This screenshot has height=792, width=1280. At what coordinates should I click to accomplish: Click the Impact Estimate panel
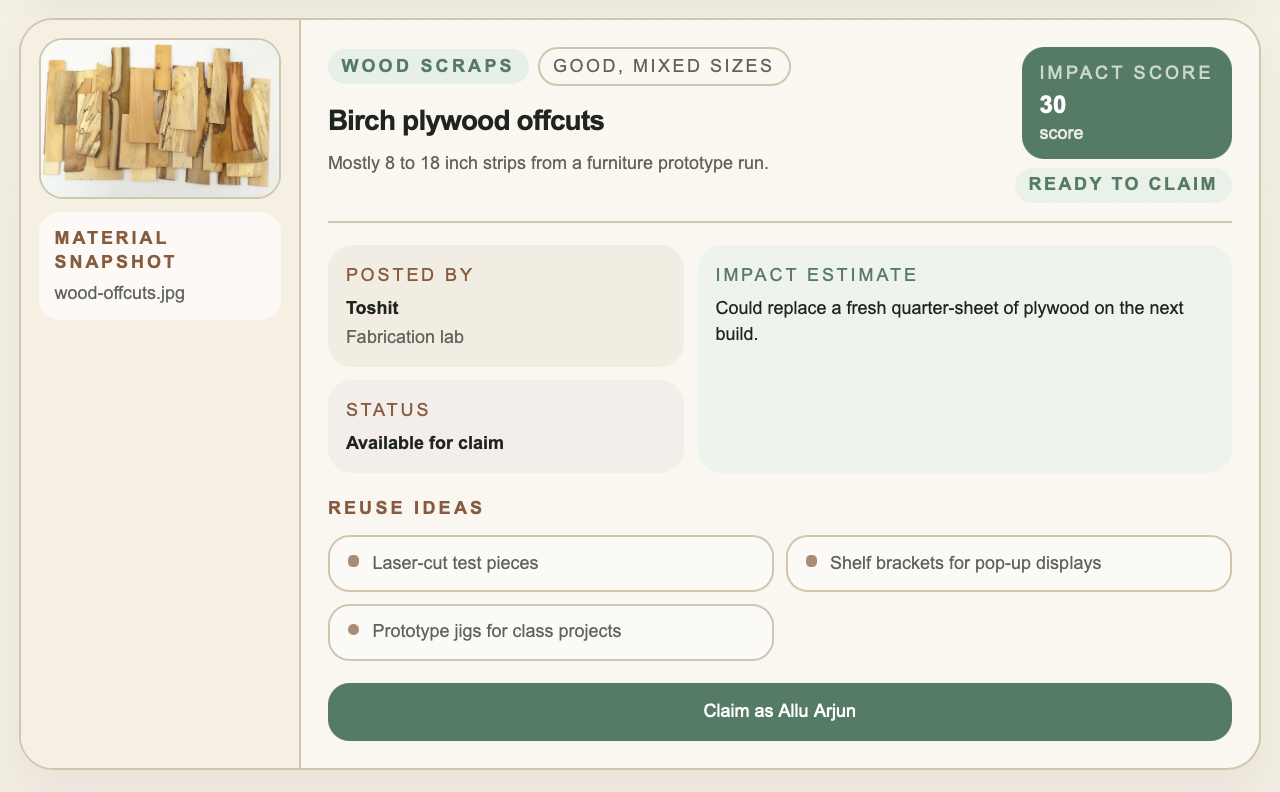coord(964,400)
